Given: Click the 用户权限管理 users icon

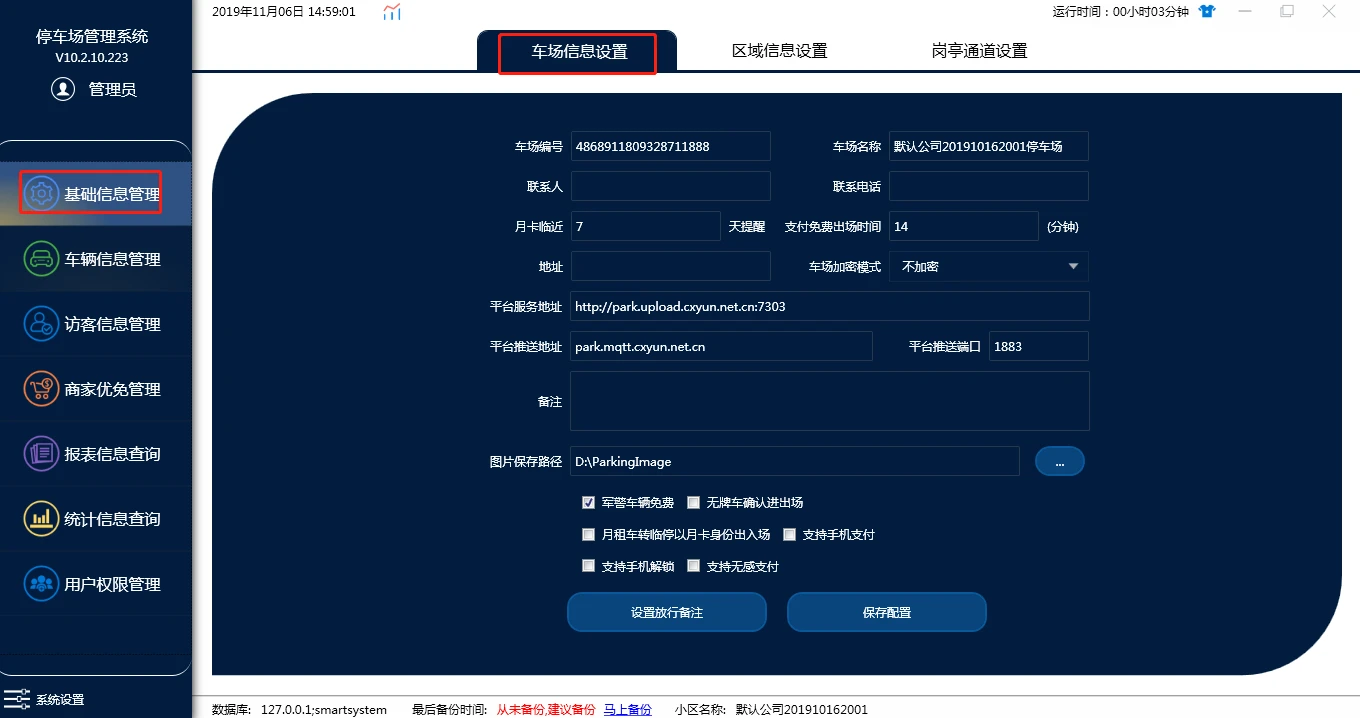Looking at the screenshot, I should coord(42,584).
